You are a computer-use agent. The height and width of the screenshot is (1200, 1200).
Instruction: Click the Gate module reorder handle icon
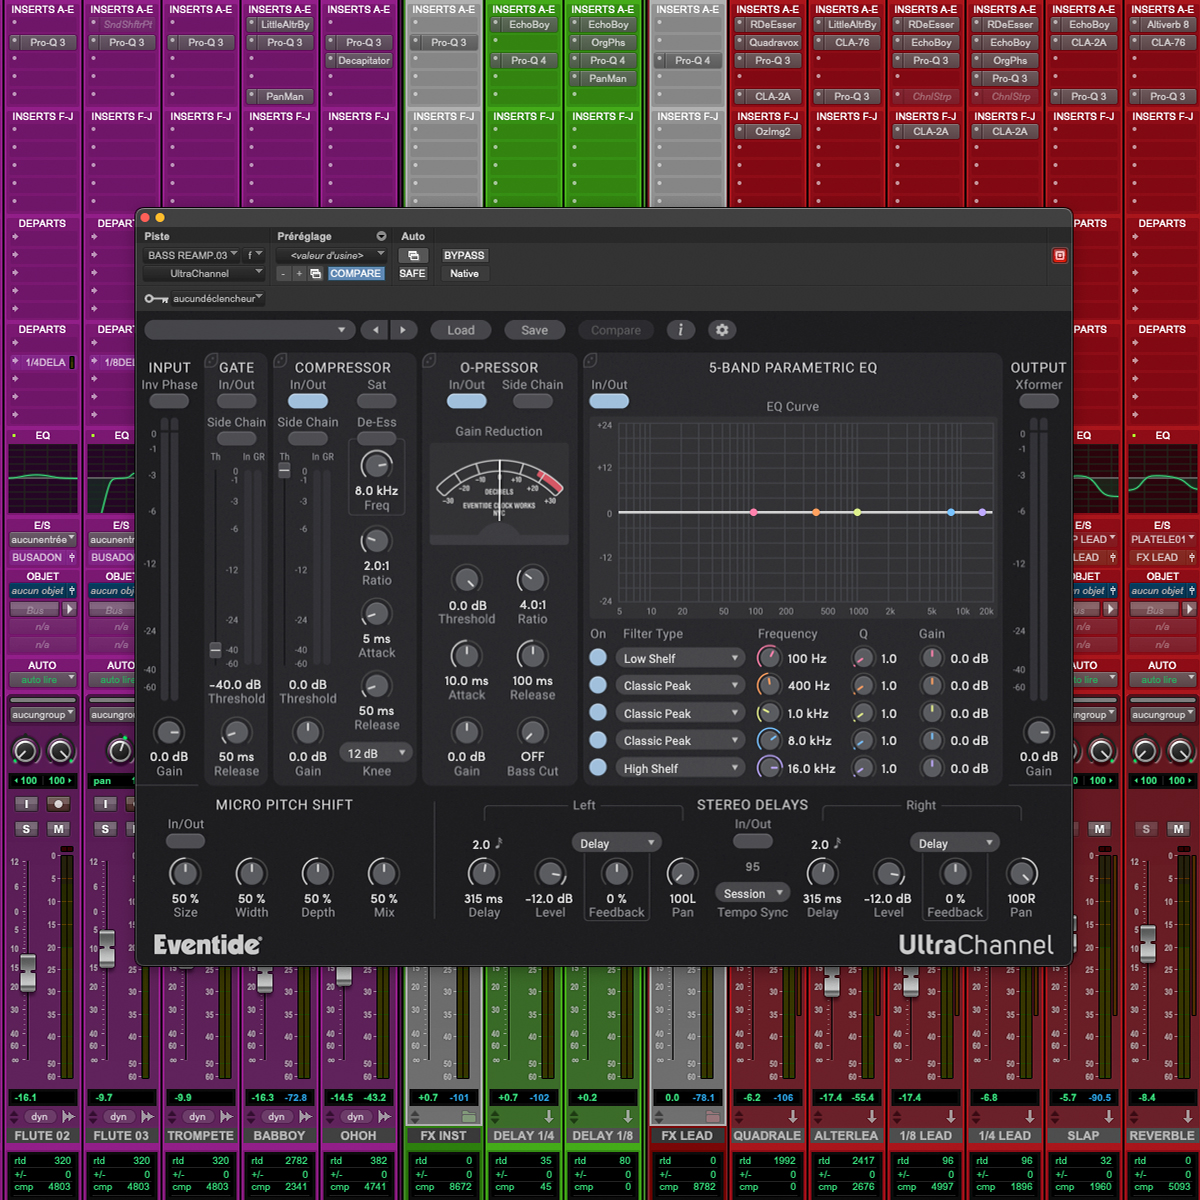pyautogui.click(x=212, y=360)
